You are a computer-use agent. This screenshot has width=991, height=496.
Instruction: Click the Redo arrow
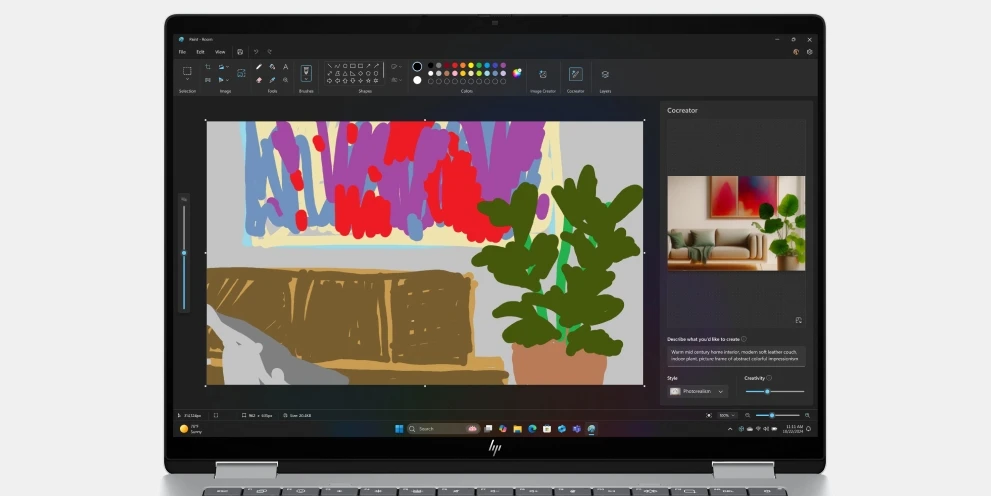click(x=269, y=52)
